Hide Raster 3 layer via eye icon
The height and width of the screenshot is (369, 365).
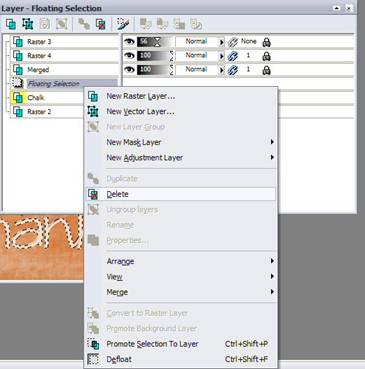[129, 42]
